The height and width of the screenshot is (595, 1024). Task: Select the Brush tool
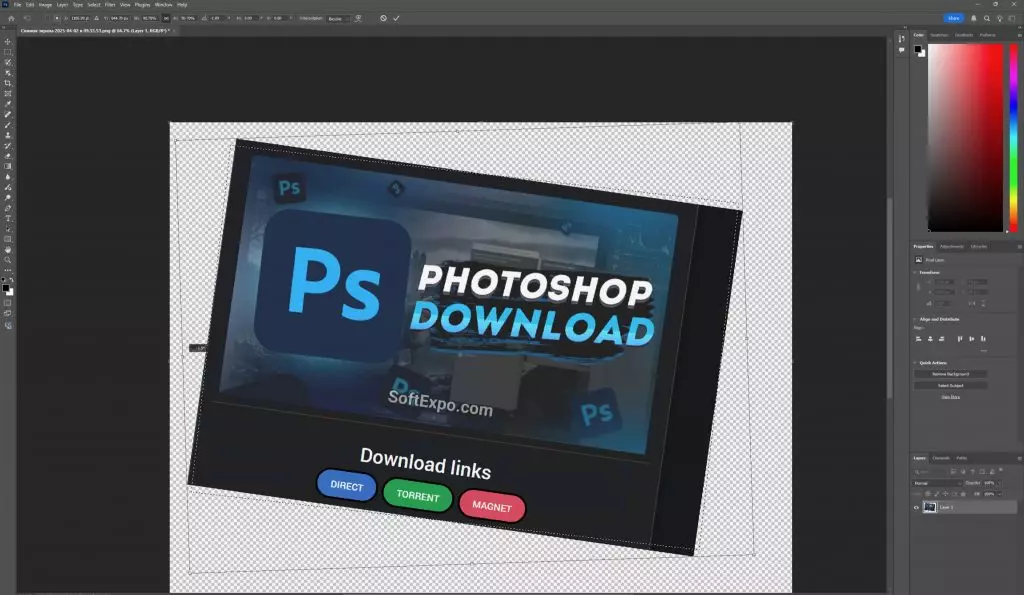pos(8,125)
